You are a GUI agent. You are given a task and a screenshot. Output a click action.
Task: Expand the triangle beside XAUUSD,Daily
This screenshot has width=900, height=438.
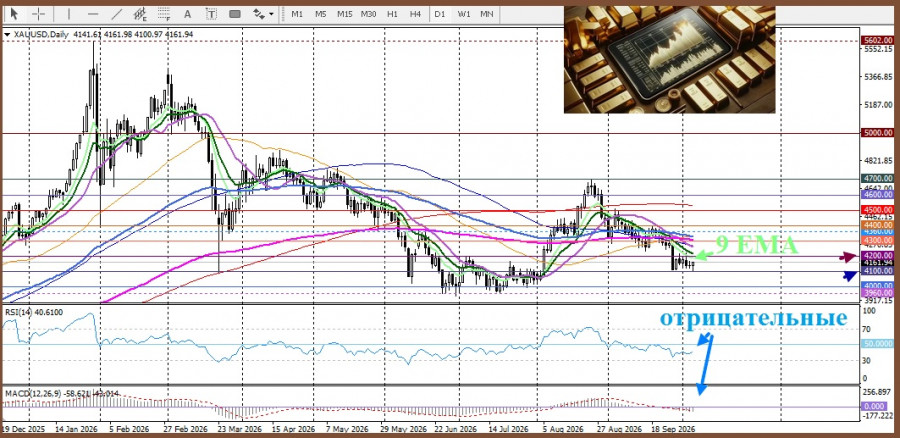click(7, 34)
